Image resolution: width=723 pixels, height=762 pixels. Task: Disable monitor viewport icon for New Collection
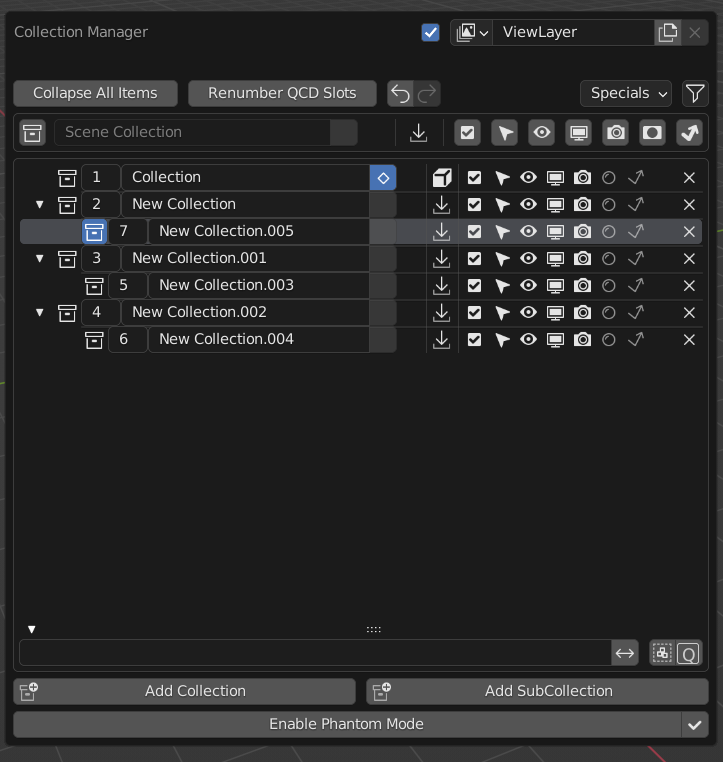tap(555, 205)
